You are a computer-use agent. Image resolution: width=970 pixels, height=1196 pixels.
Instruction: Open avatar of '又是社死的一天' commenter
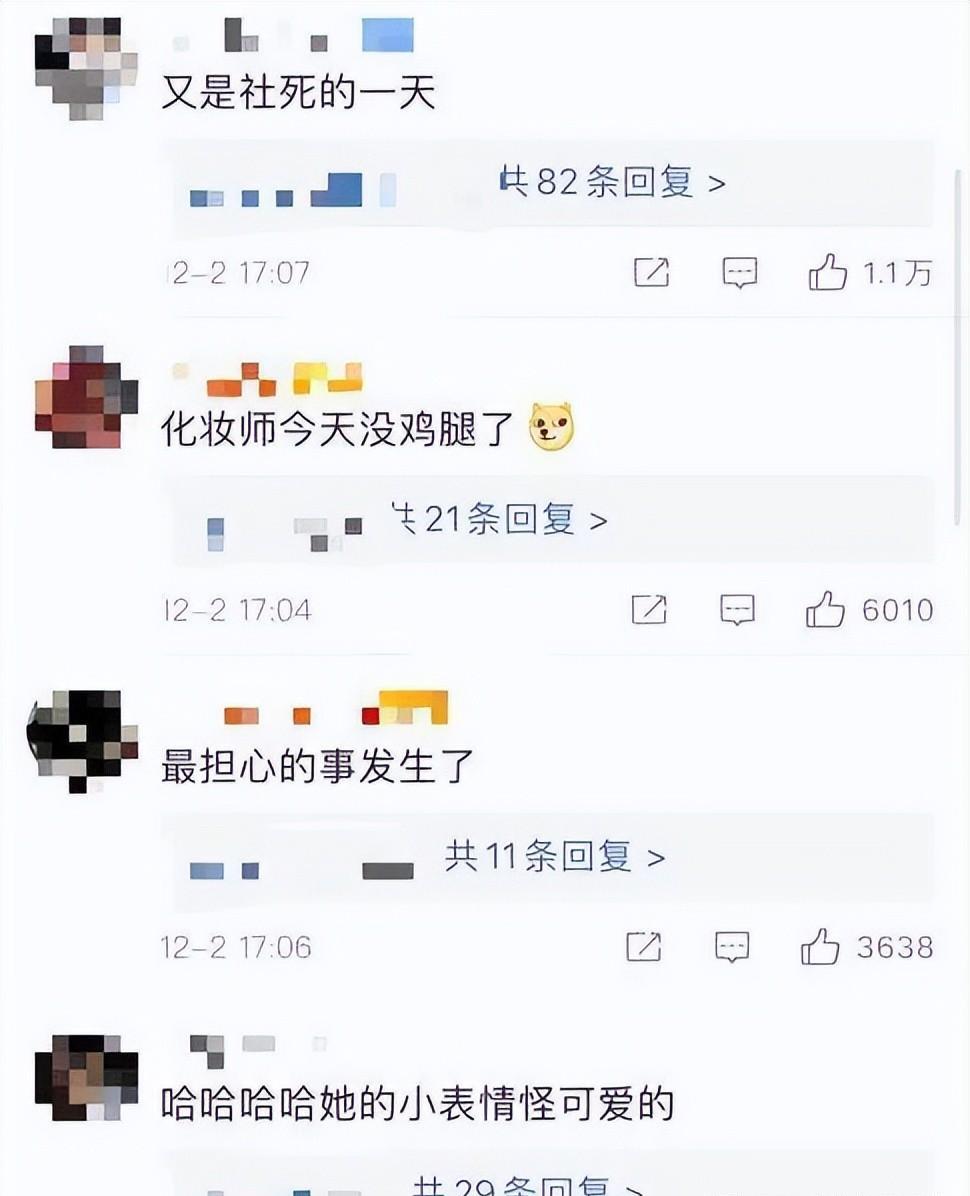(x=85, y=67)
